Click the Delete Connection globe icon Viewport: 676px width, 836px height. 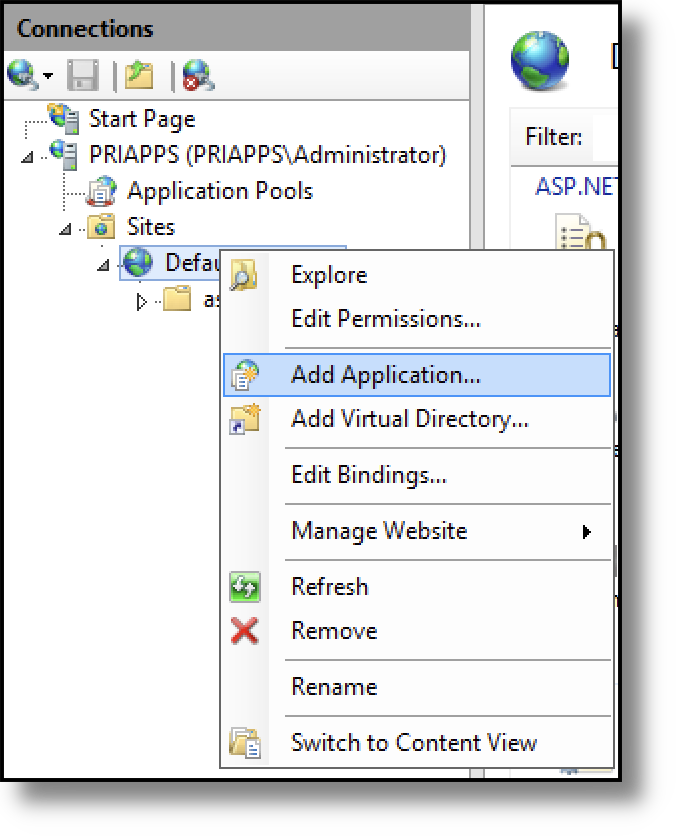pos(198,75)
